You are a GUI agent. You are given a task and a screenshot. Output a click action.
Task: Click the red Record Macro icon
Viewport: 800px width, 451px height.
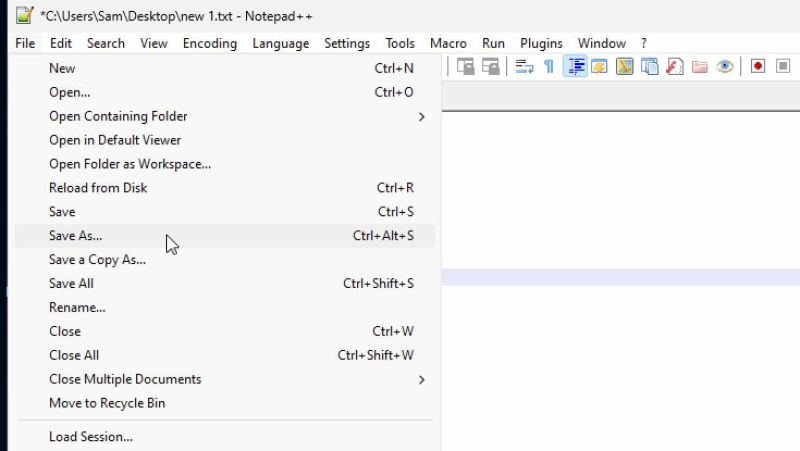tap(758, 66)
